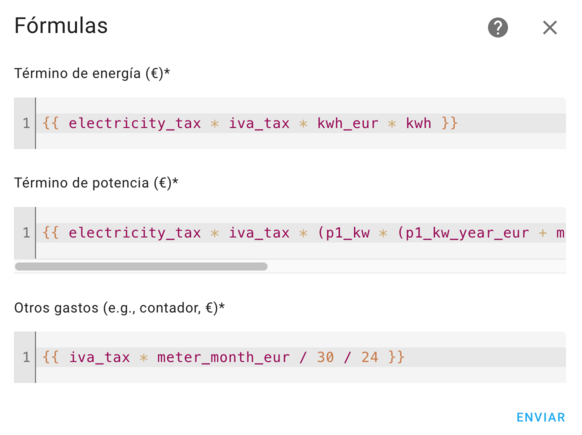Place cursor on kwh_eur in energy formula
This screenshot has height=435, width=582.
click(347, 123)
